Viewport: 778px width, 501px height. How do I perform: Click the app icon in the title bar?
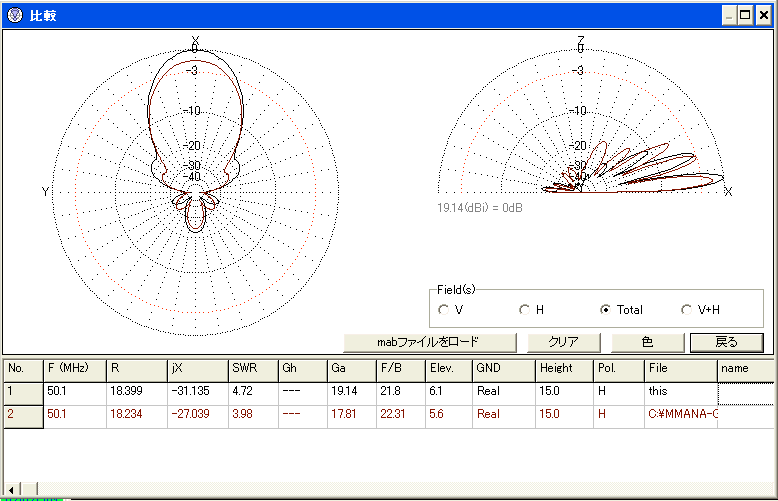[x=15, y=15]
